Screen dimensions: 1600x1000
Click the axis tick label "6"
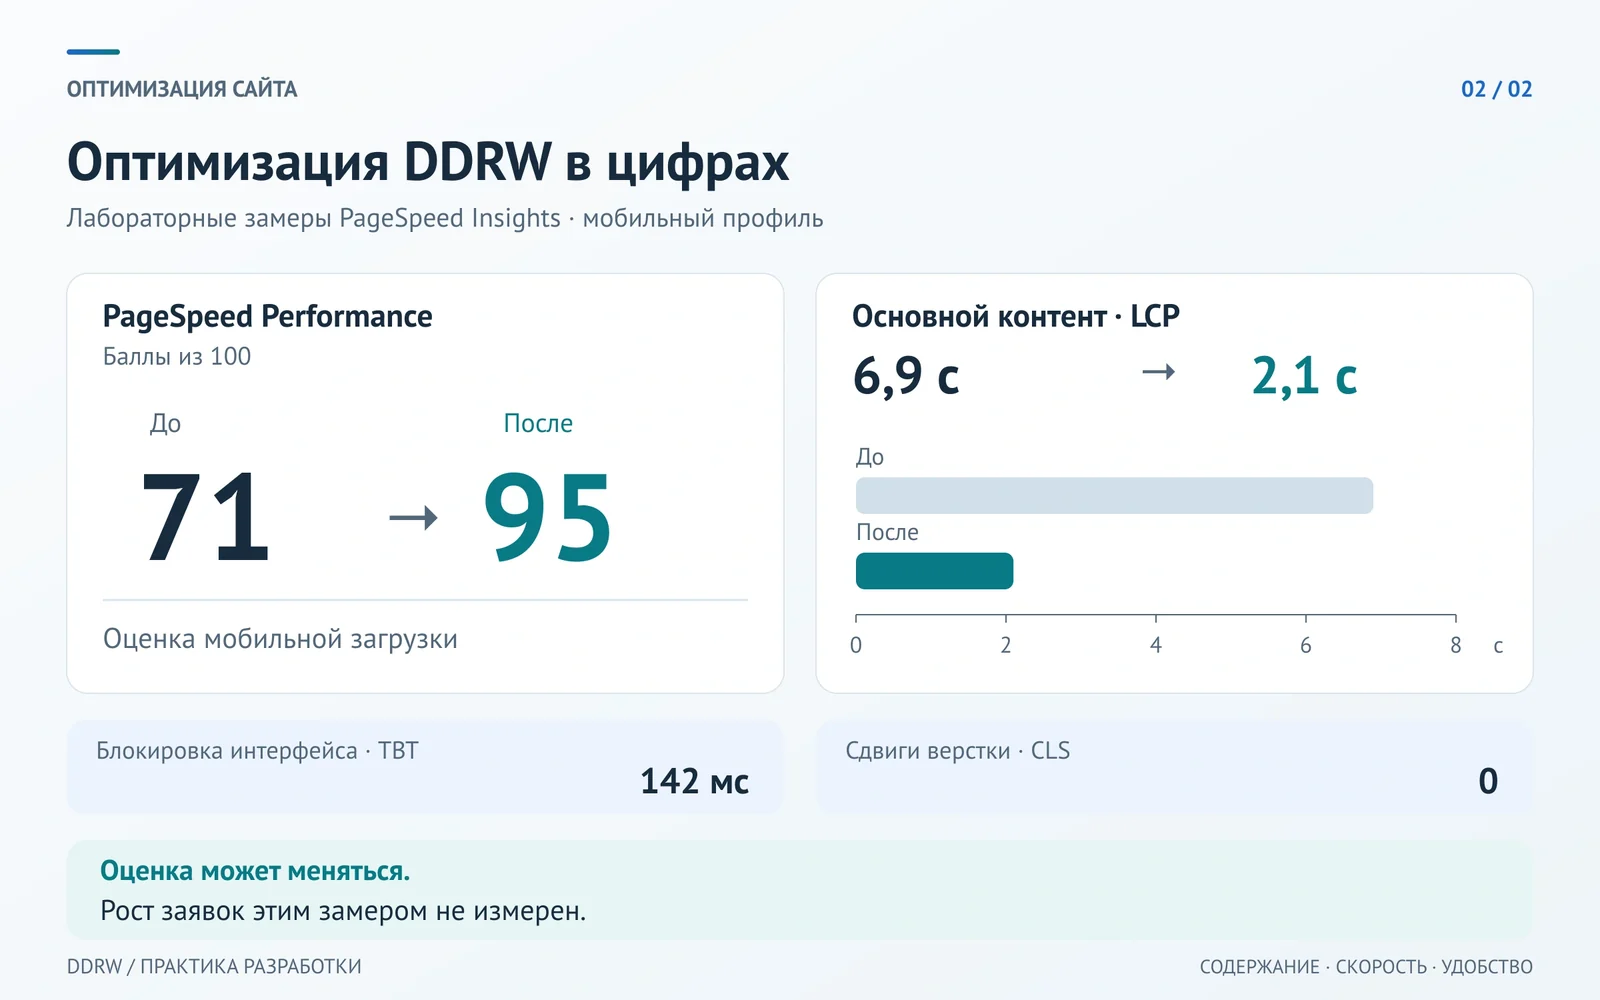pyautogui.click(x=1306, y=645)
